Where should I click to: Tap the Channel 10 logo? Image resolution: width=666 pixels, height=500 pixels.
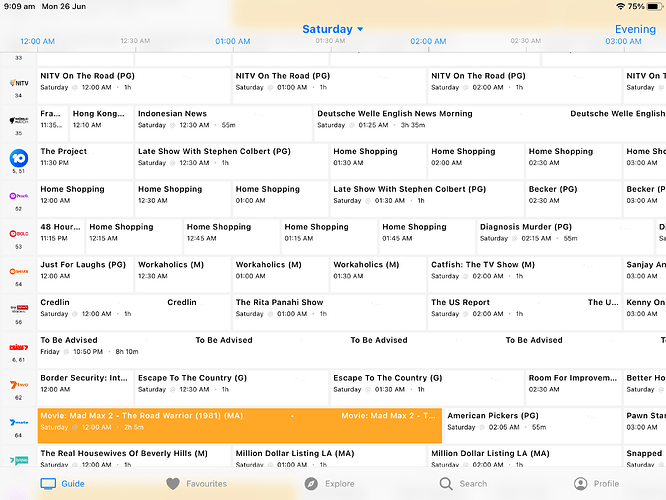[19, 158]
